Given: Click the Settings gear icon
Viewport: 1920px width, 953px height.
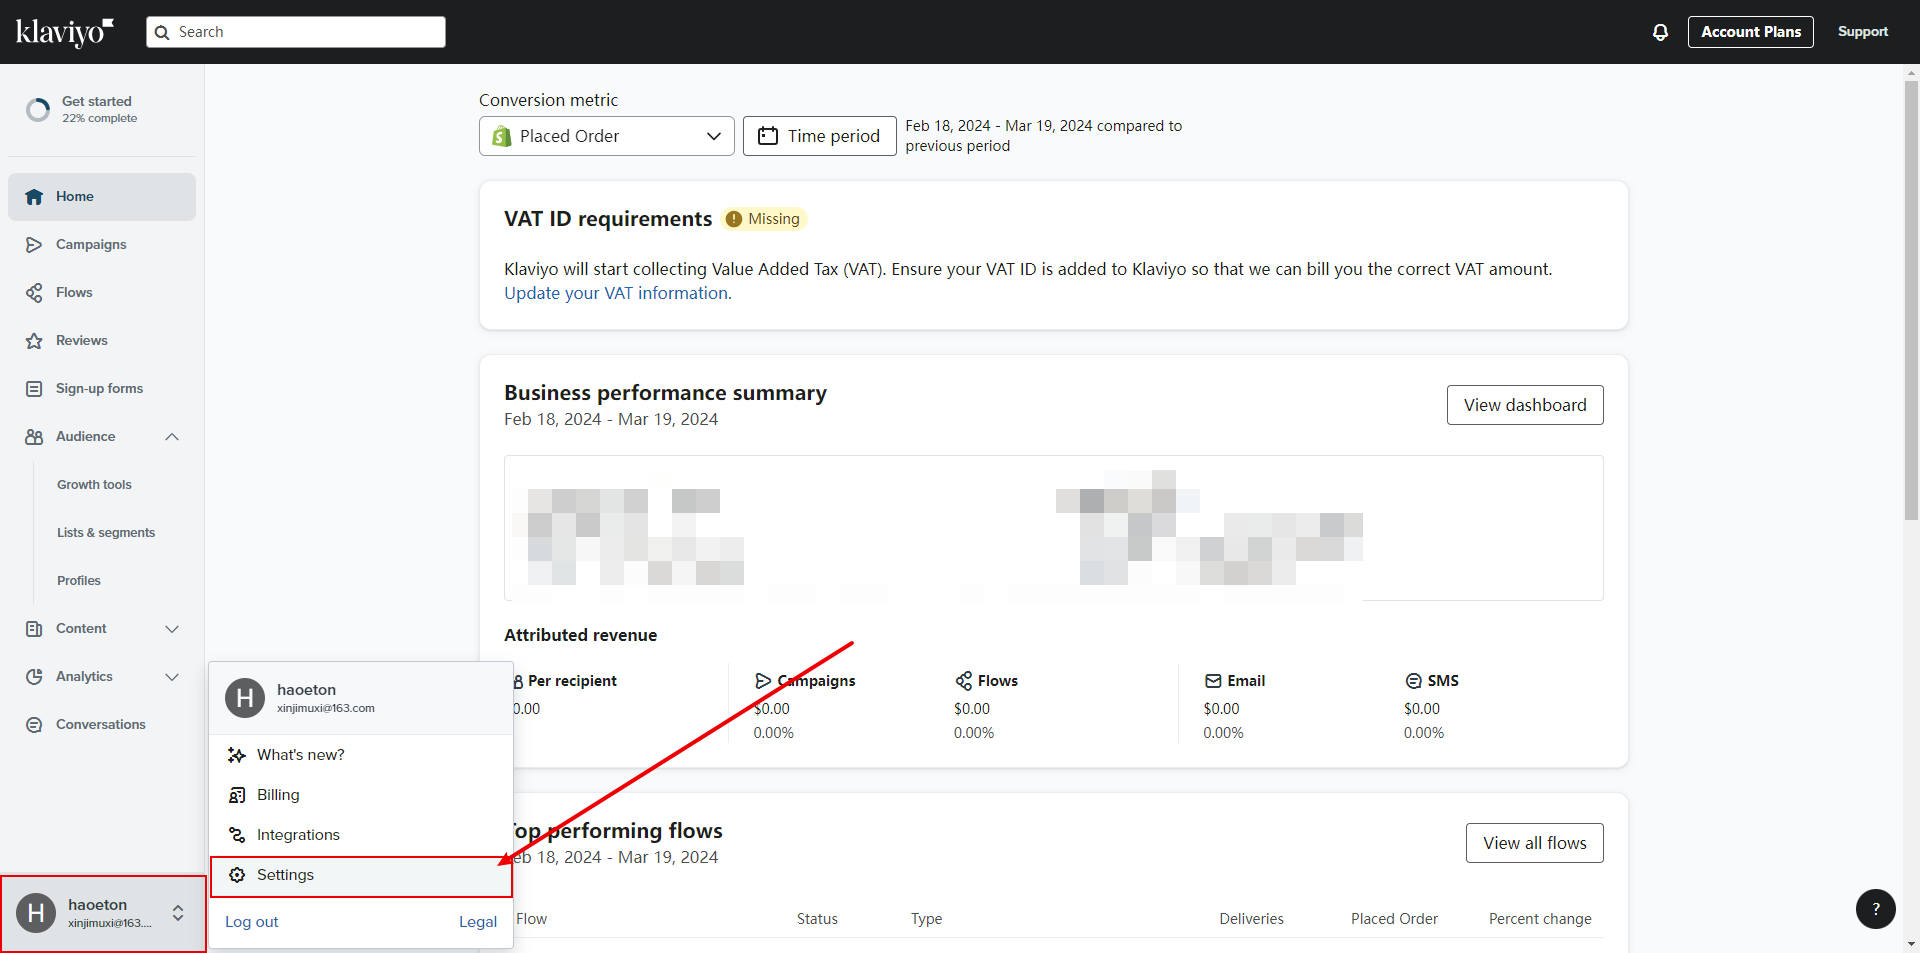Looking at the screenshot, I should tap(237, 875).
